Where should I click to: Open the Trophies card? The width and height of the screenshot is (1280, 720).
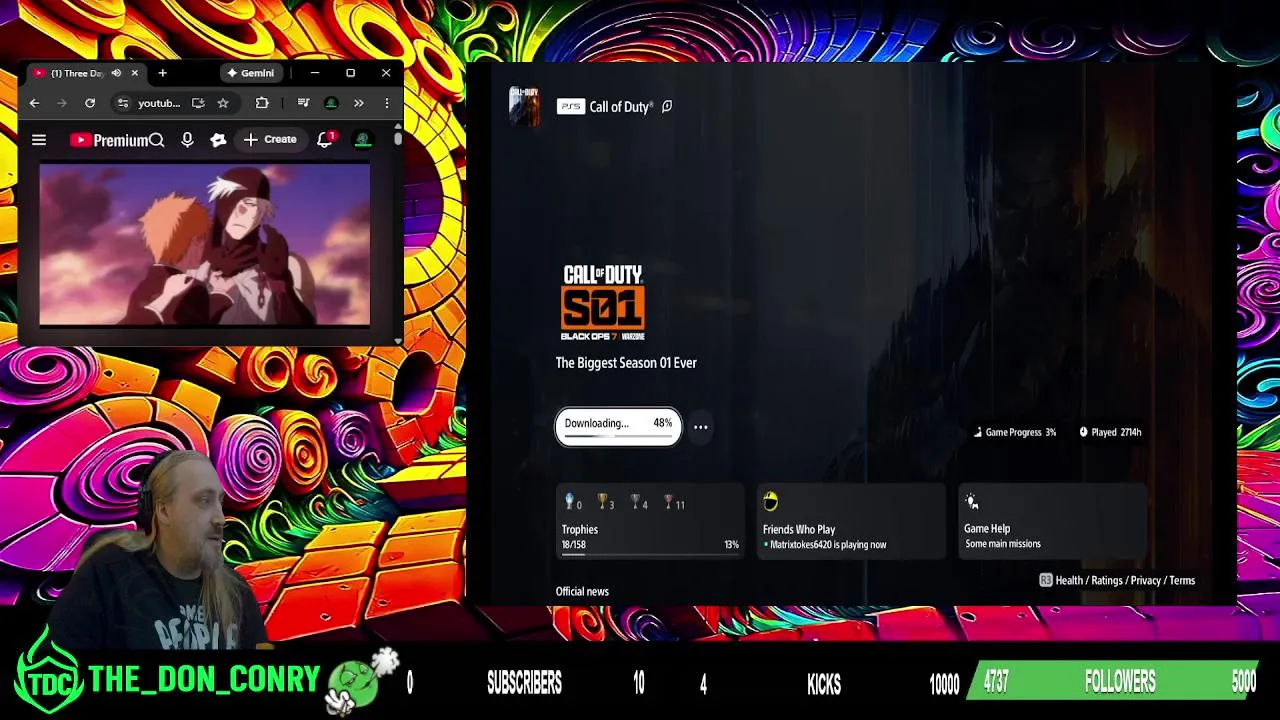tap(650, 522)
